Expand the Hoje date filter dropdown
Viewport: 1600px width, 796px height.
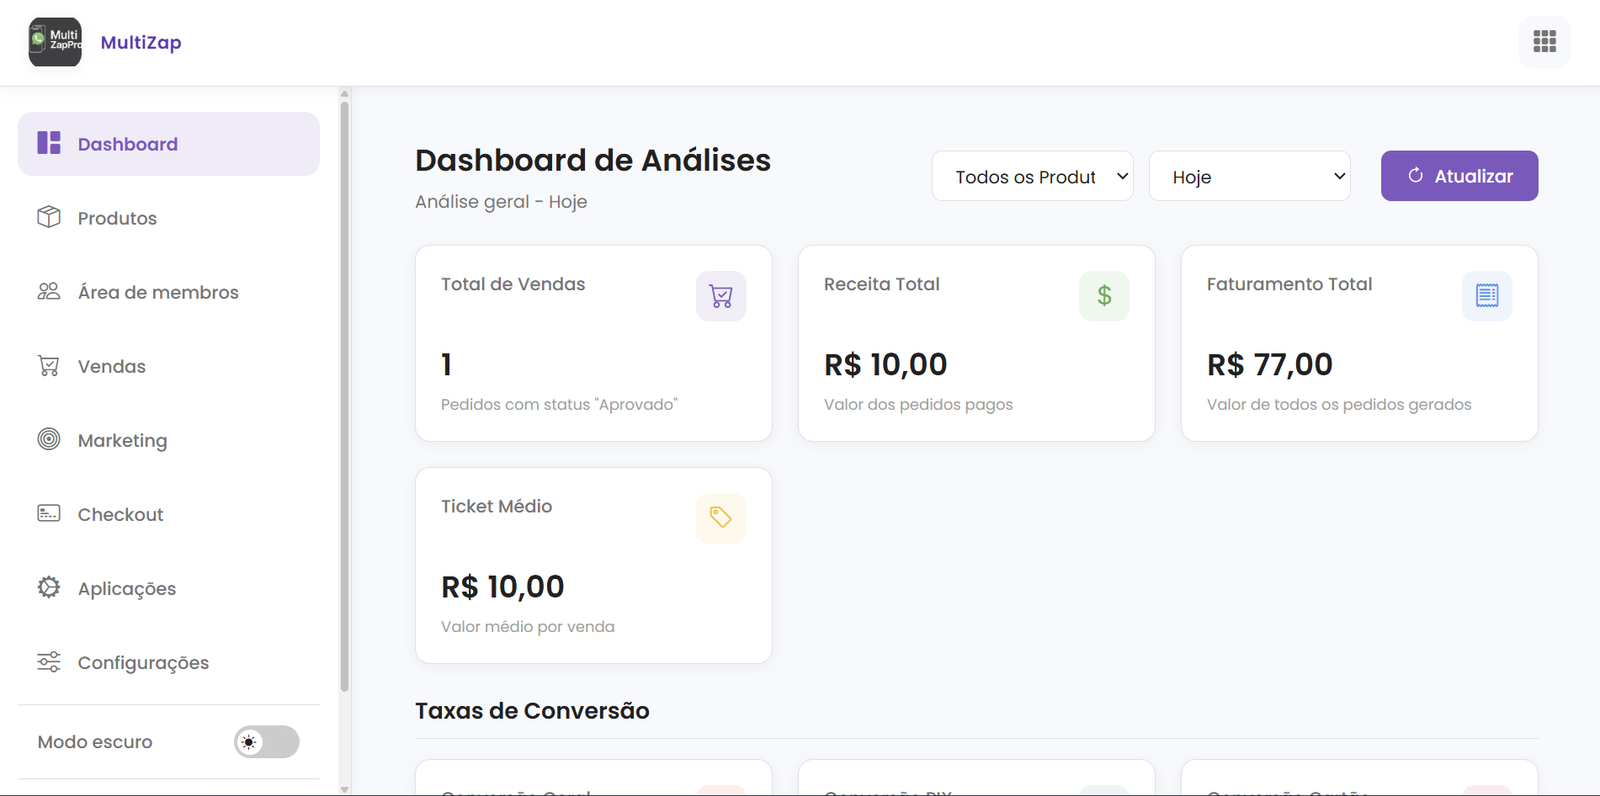click(x=1250, y=176)
